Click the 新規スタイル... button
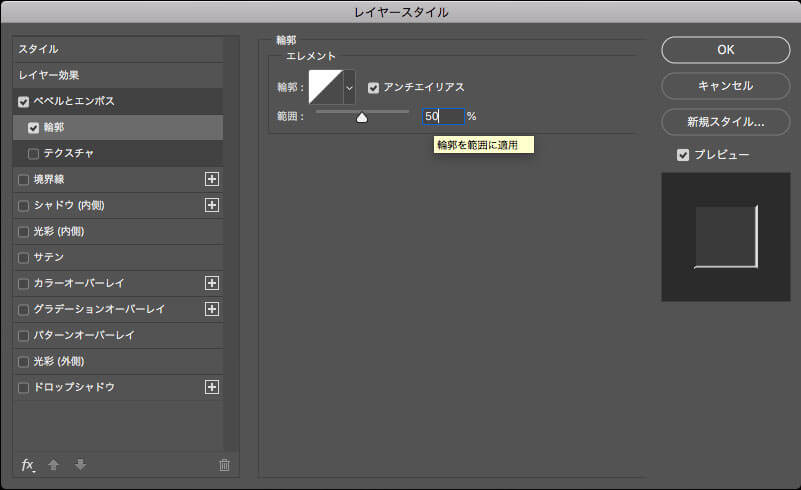Screen dimensions: 801x490 (725, 122)
